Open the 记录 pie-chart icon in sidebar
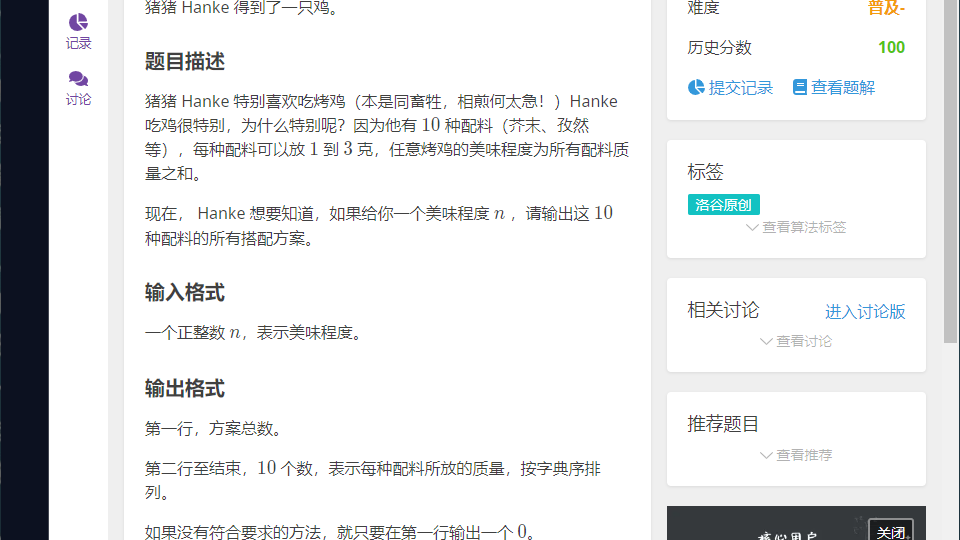This screenshot has width=960, height=540. click(x=78, y=23)
